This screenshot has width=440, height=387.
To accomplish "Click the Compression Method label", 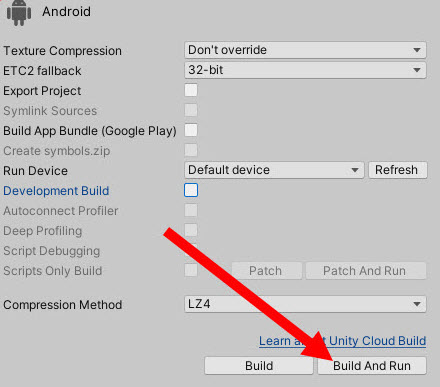I will click(x=63, y=305).
